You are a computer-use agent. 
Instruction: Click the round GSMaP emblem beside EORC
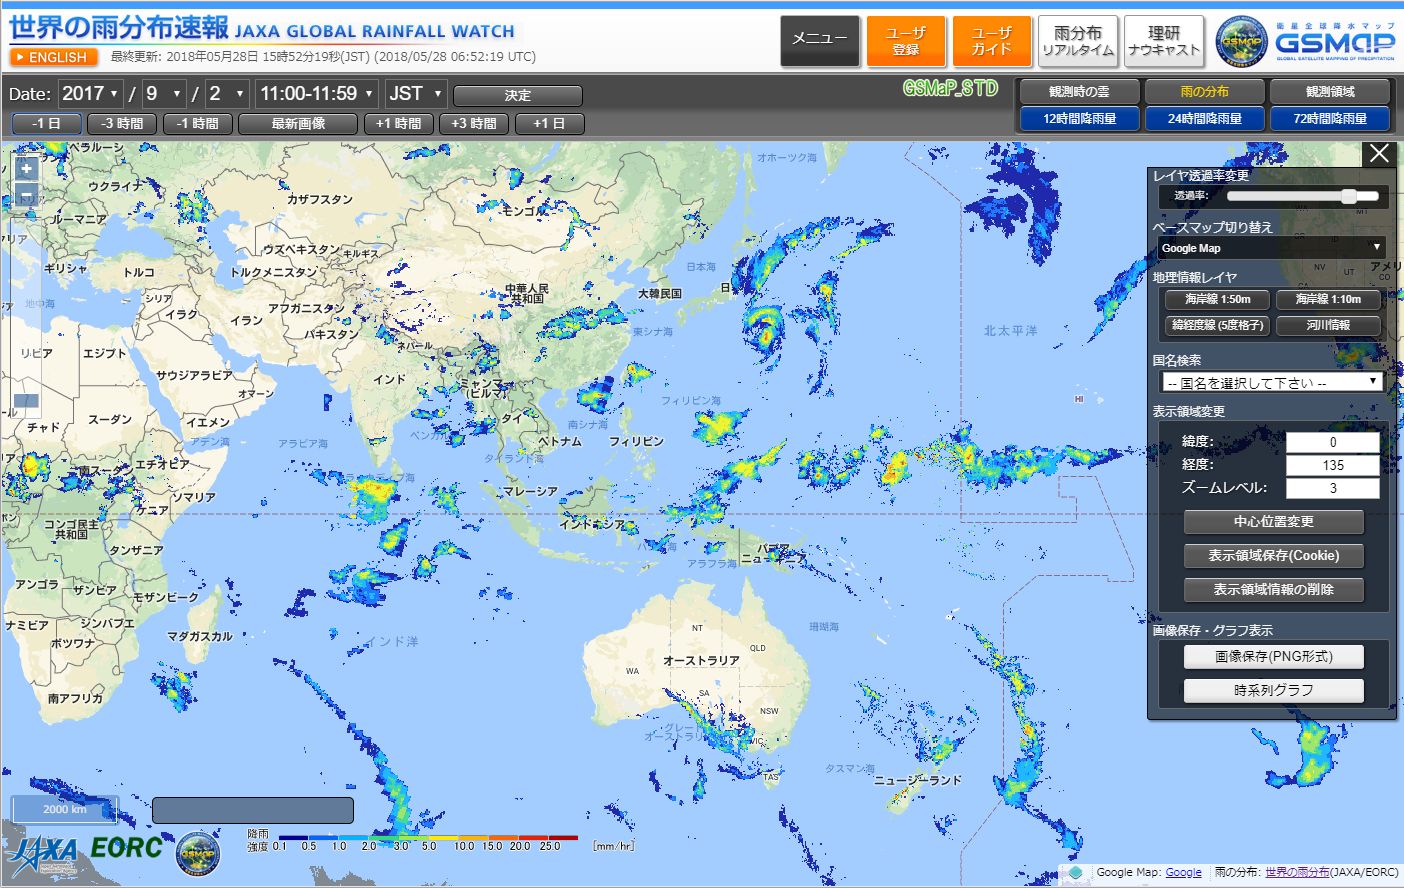coord(198,855)
